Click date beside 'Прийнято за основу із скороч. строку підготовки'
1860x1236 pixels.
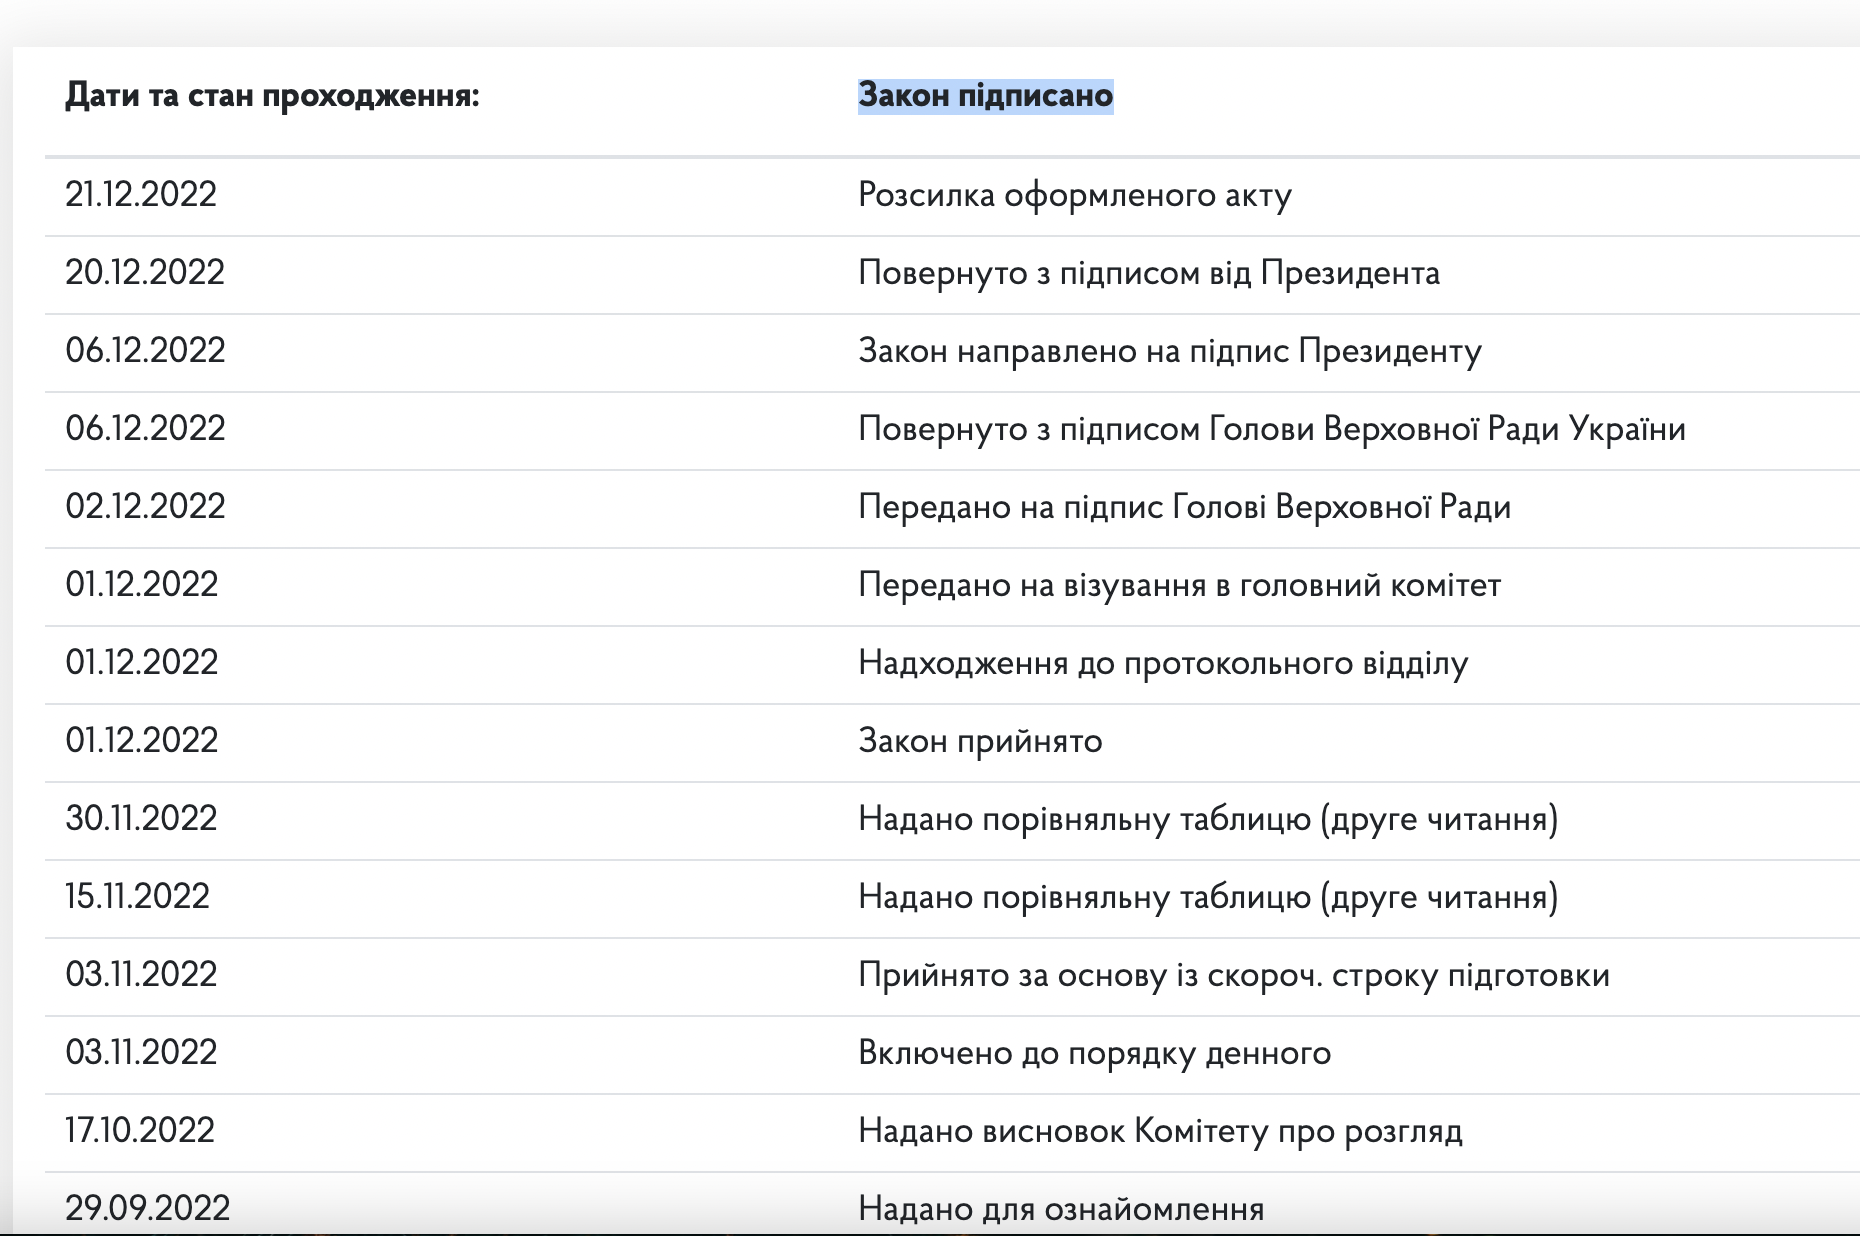point(141,974)
